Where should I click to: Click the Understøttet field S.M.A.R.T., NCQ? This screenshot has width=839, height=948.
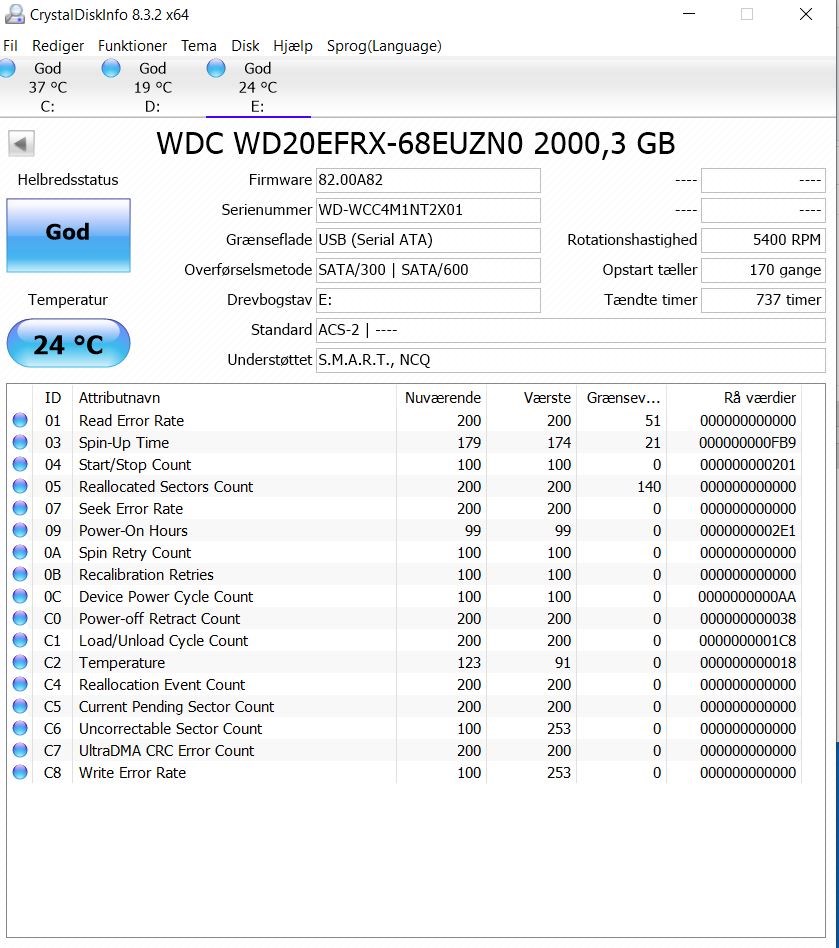[571, 360]
